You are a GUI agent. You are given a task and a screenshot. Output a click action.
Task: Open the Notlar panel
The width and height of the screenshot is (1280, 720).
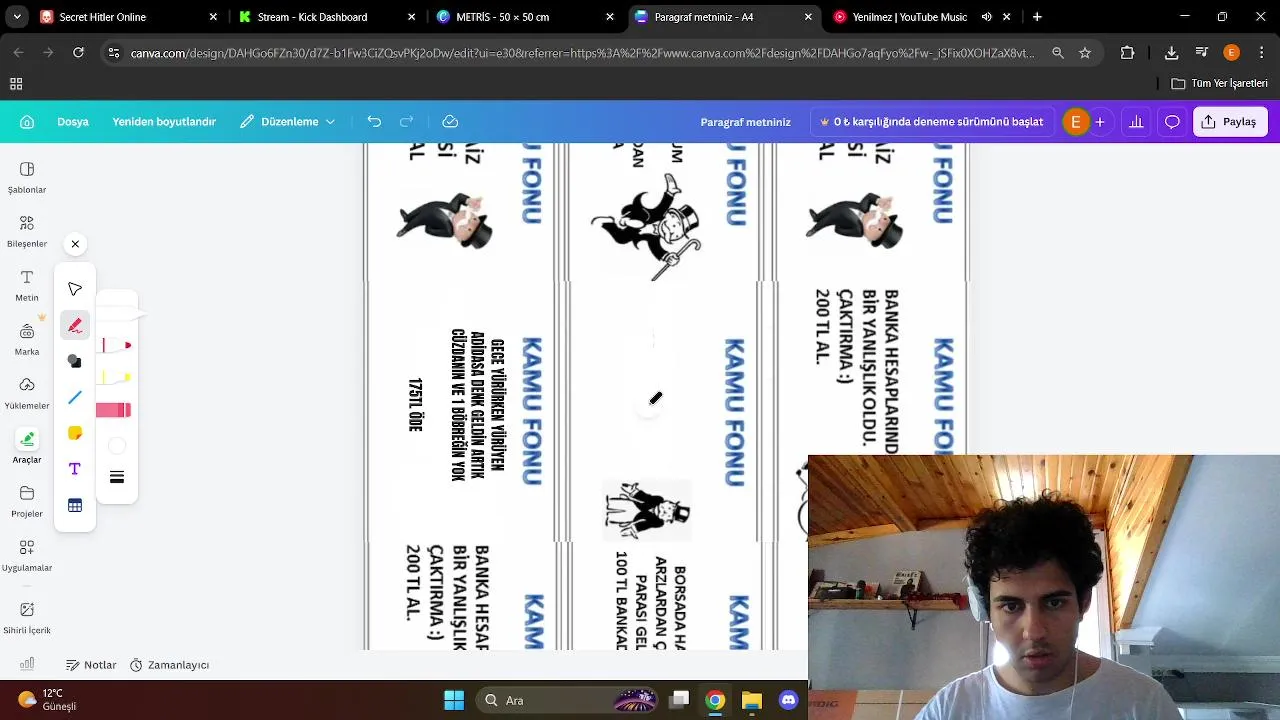(91, 665)
